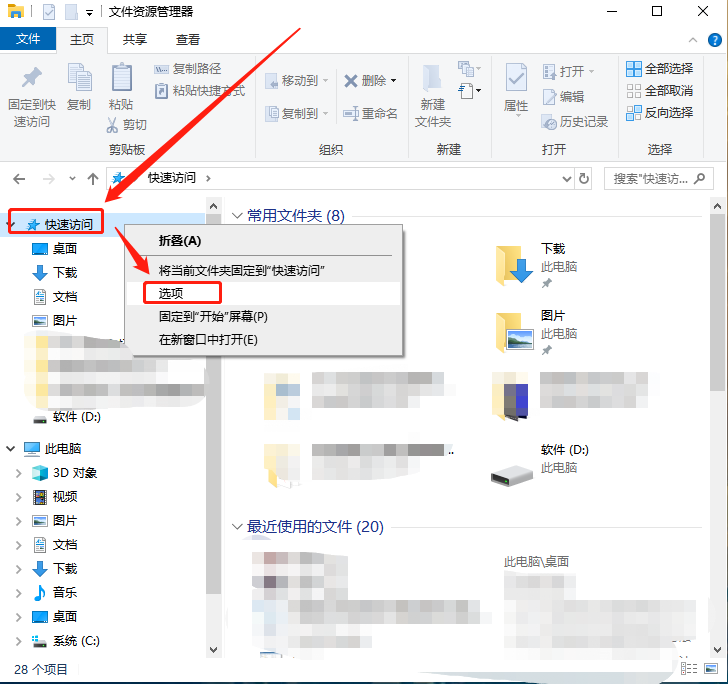Select Options (选项) in context menu
728x684 pixels.
(264, 293)
